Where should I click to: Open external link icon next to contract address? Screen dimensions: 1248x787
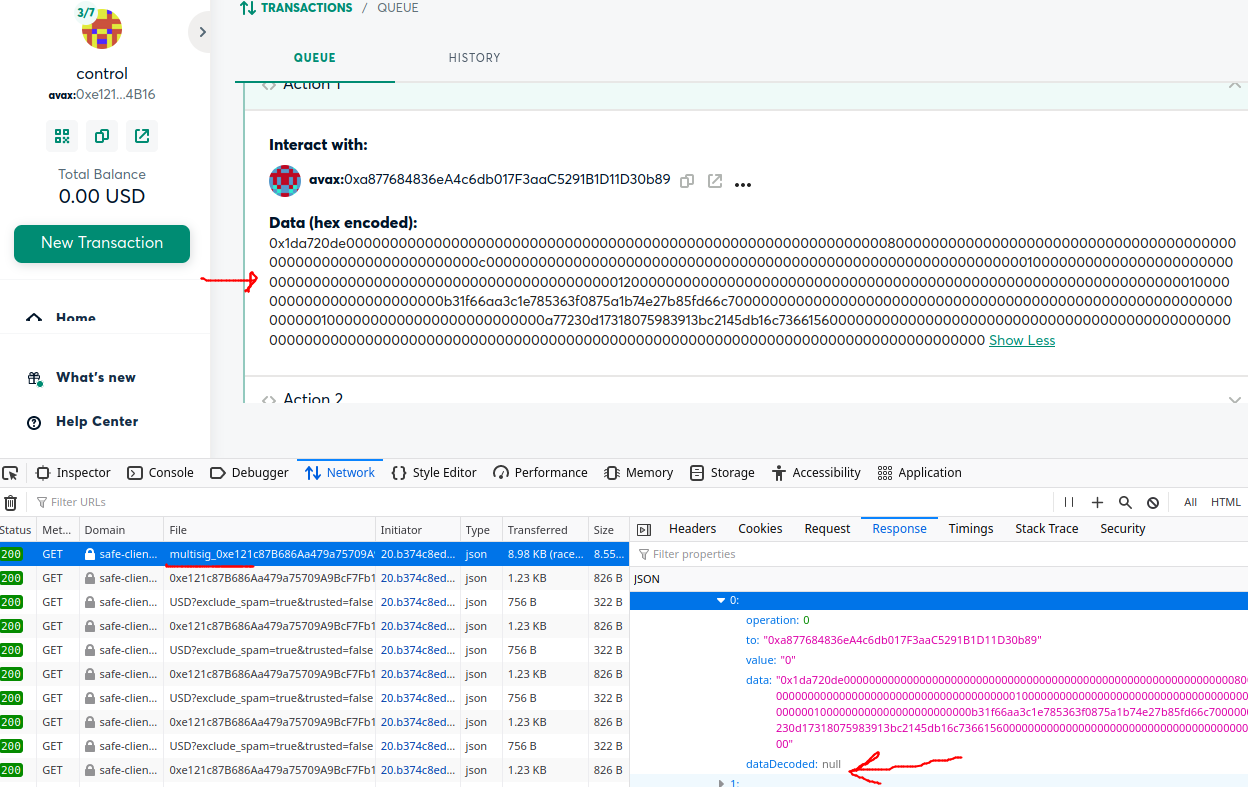click(x=714, y=182)
